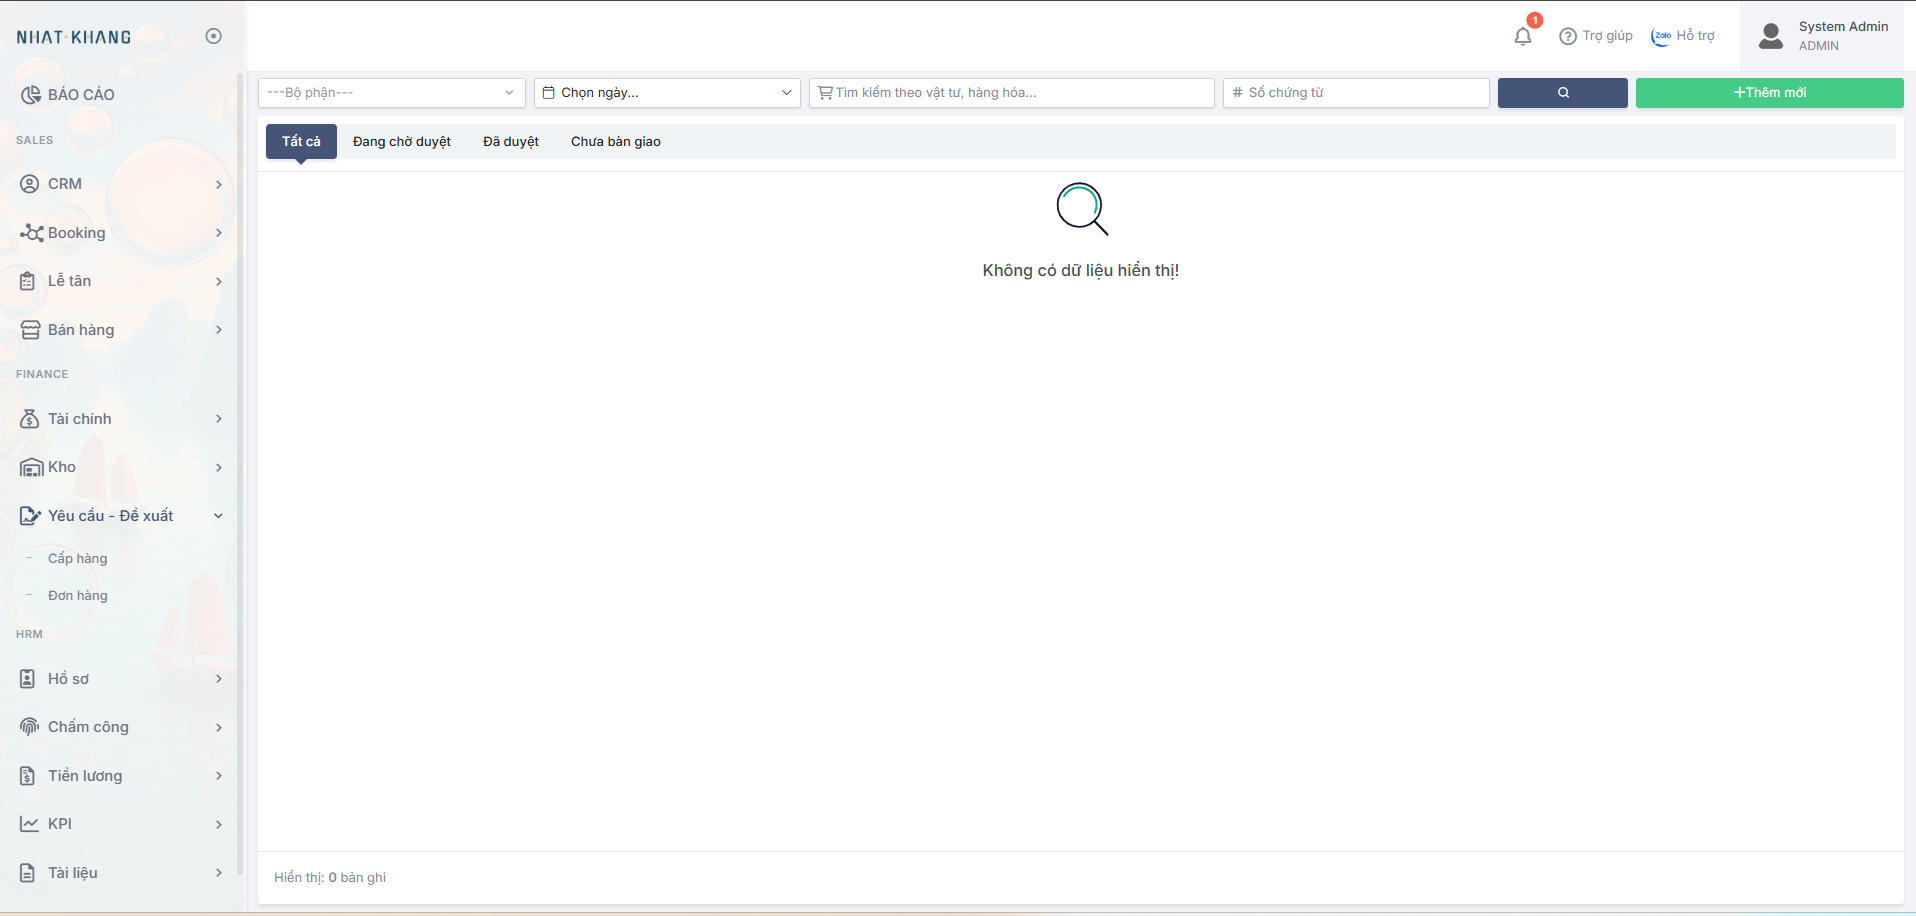This screenshot has height=916, width=1916.
Task: Toggle sidebar collapse circle button
Action: [213, 36]
